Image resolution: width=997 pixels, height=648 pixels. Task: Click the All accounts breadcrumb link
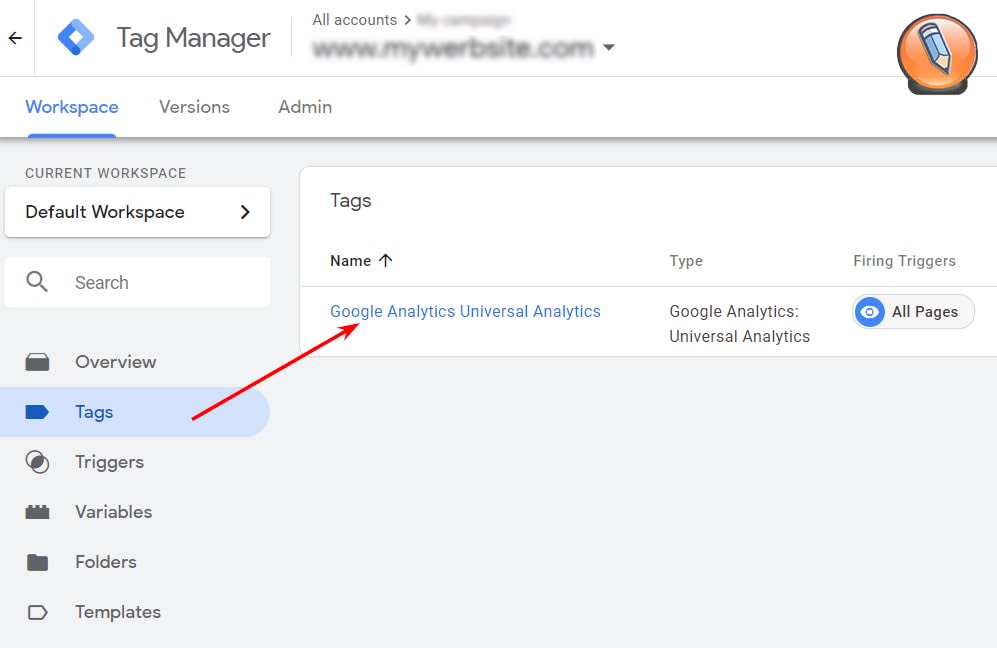[x=354, y=20]
